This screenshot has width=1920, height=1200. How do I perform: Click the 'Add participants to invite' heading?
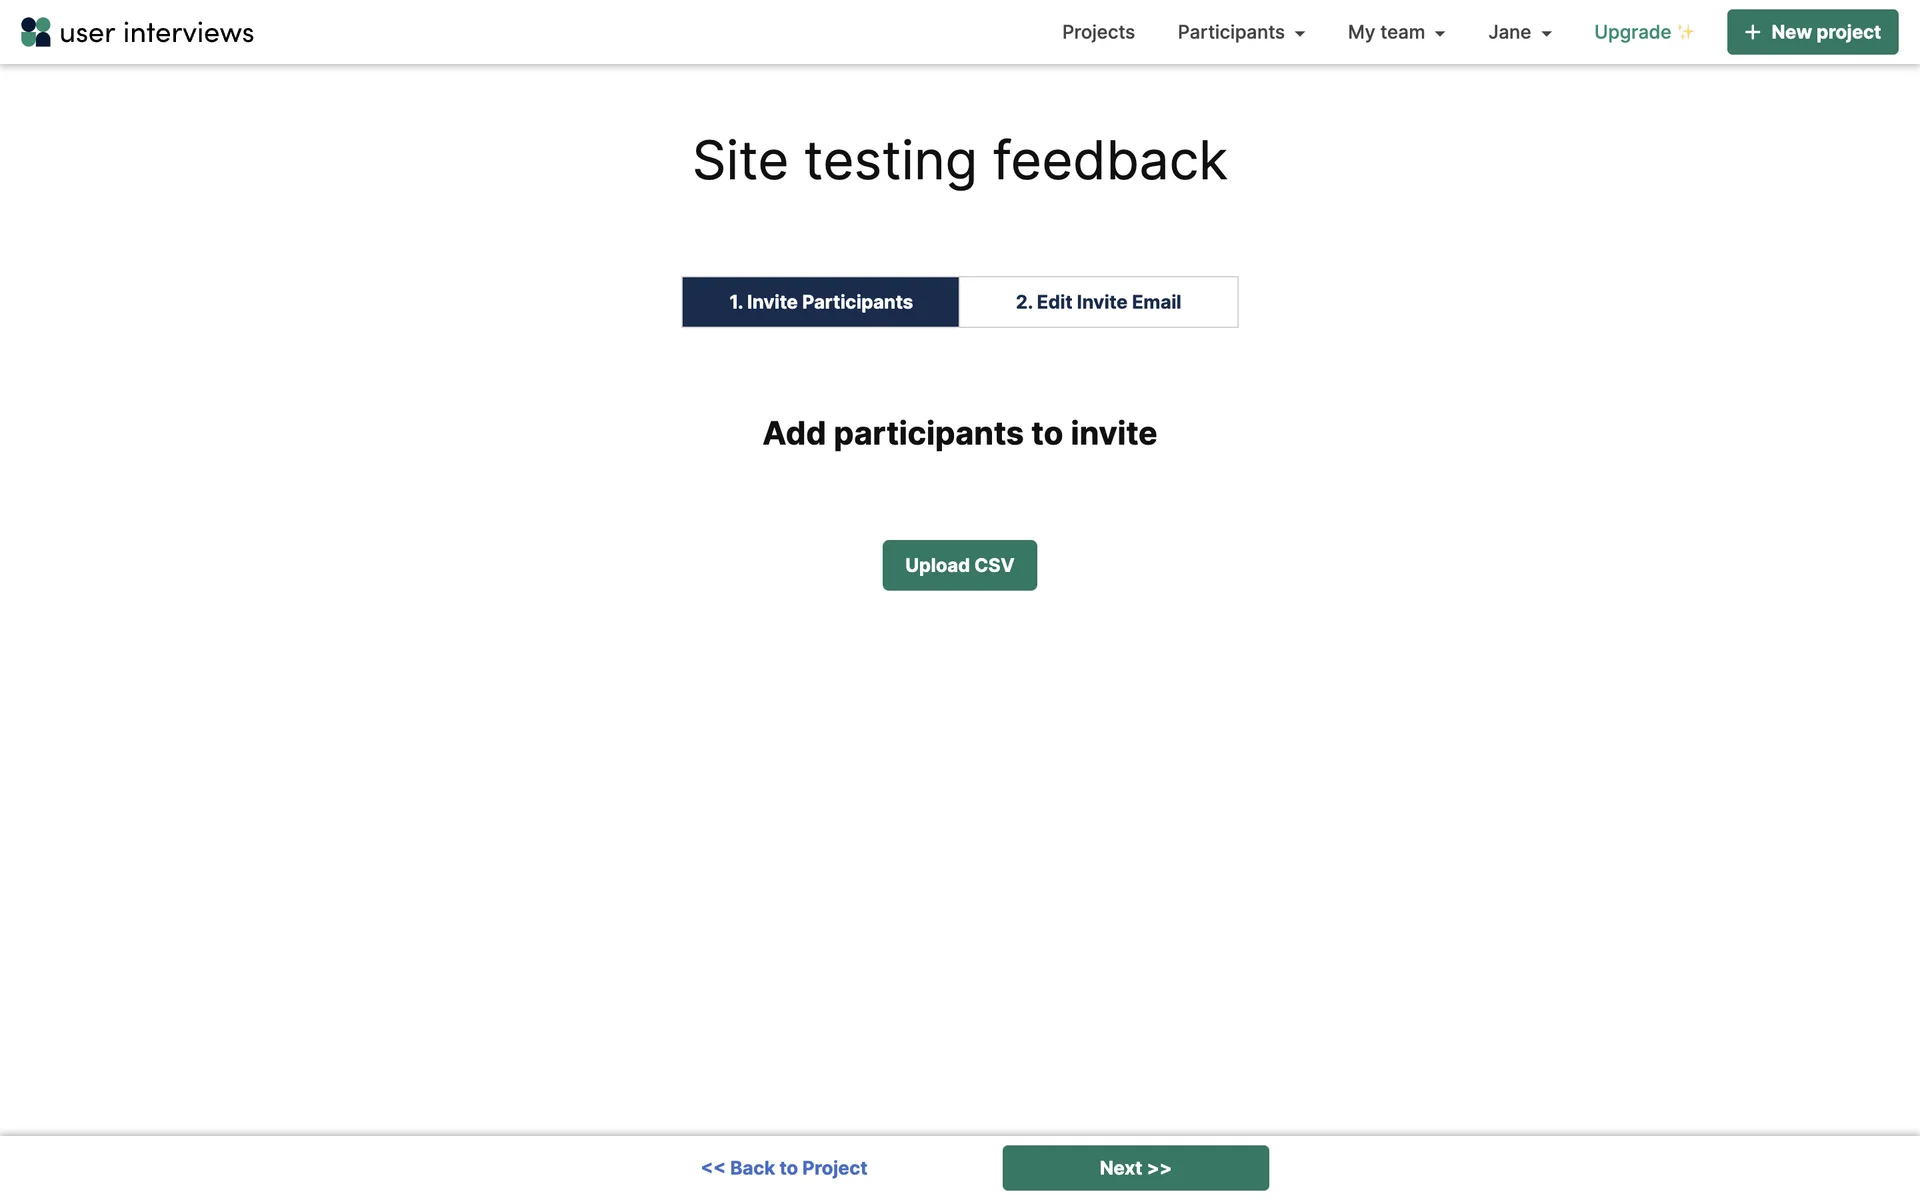click(x=959, y=433)
